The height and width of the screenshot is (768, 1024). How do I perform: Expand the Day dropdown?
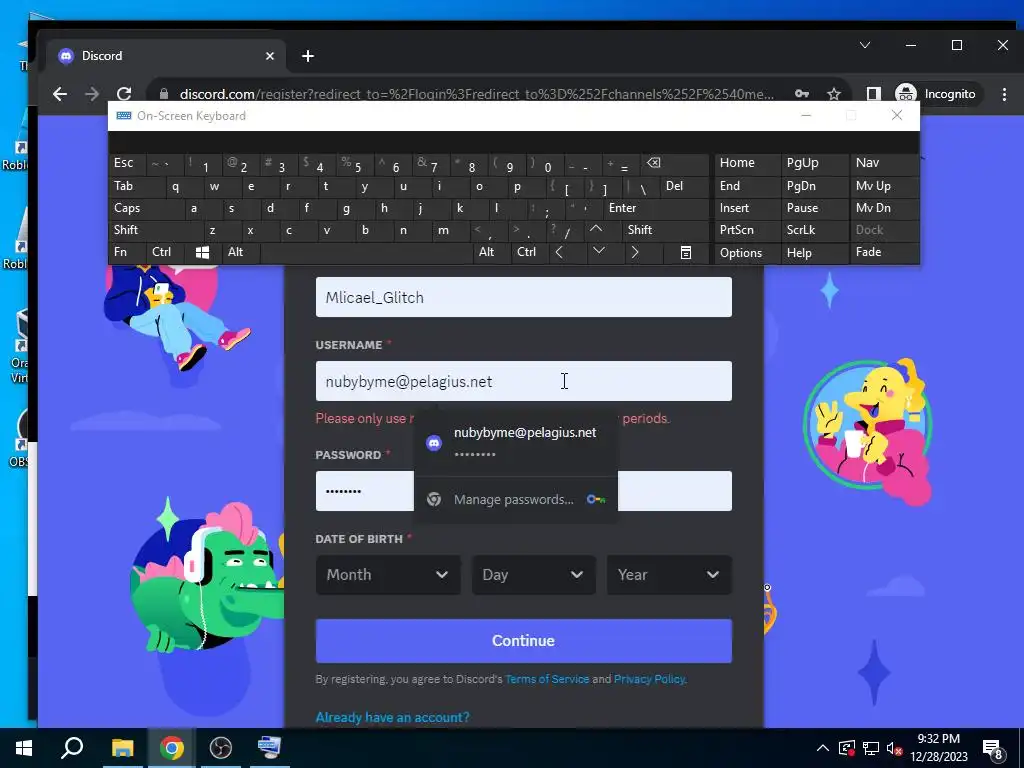click(x=534, y=575)
